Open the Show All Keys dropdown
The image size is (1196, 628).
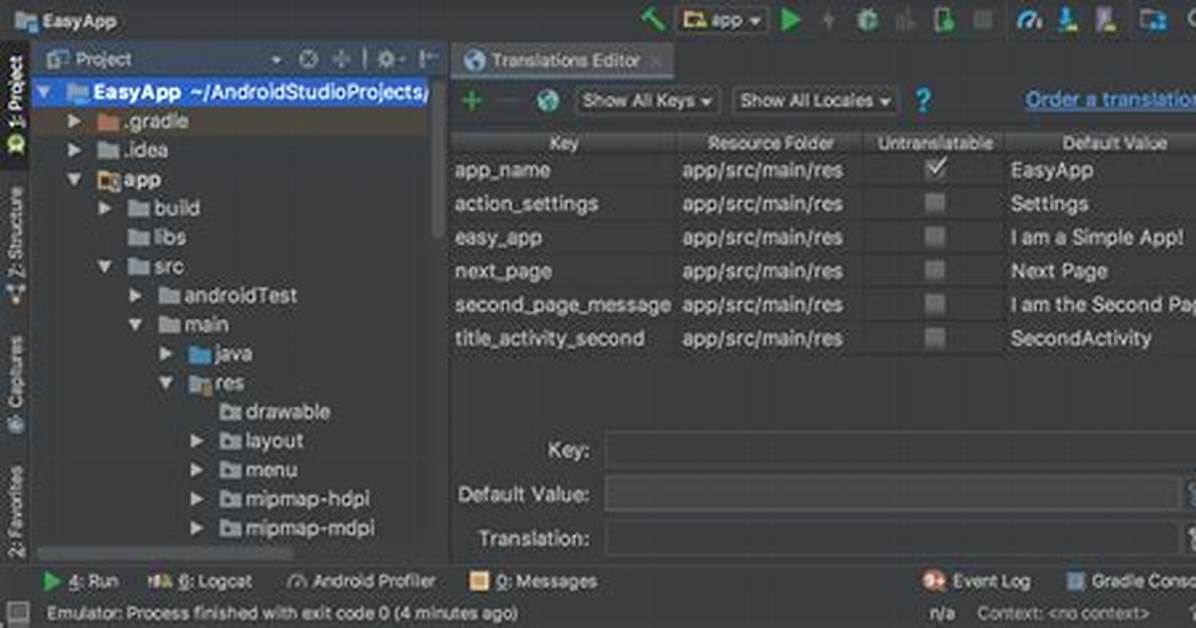[647, 101]
